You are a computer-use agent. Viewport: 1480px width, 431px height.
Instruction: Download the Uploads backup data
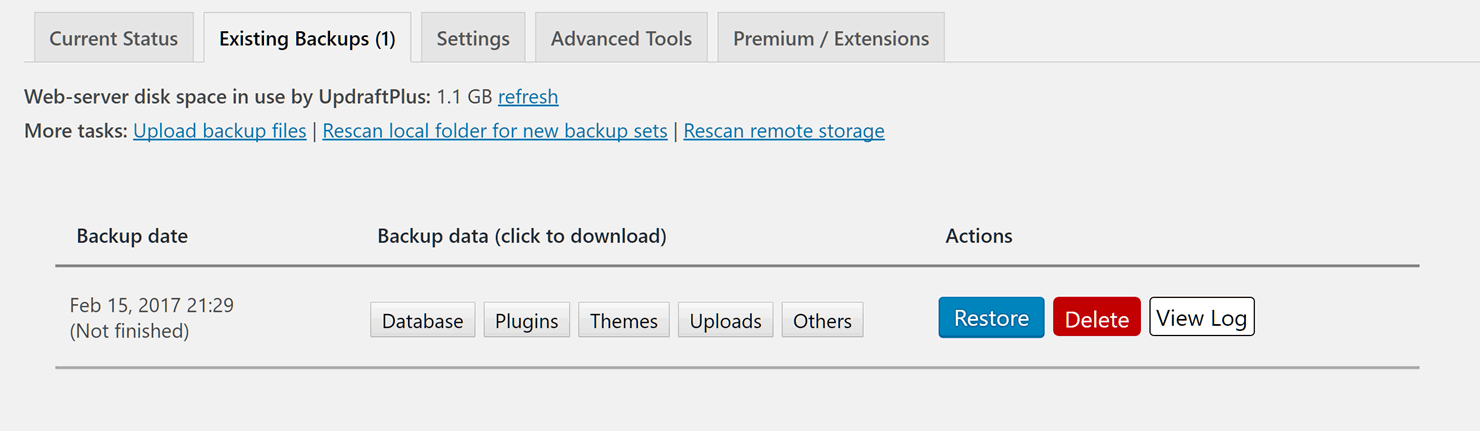[726, 320]
